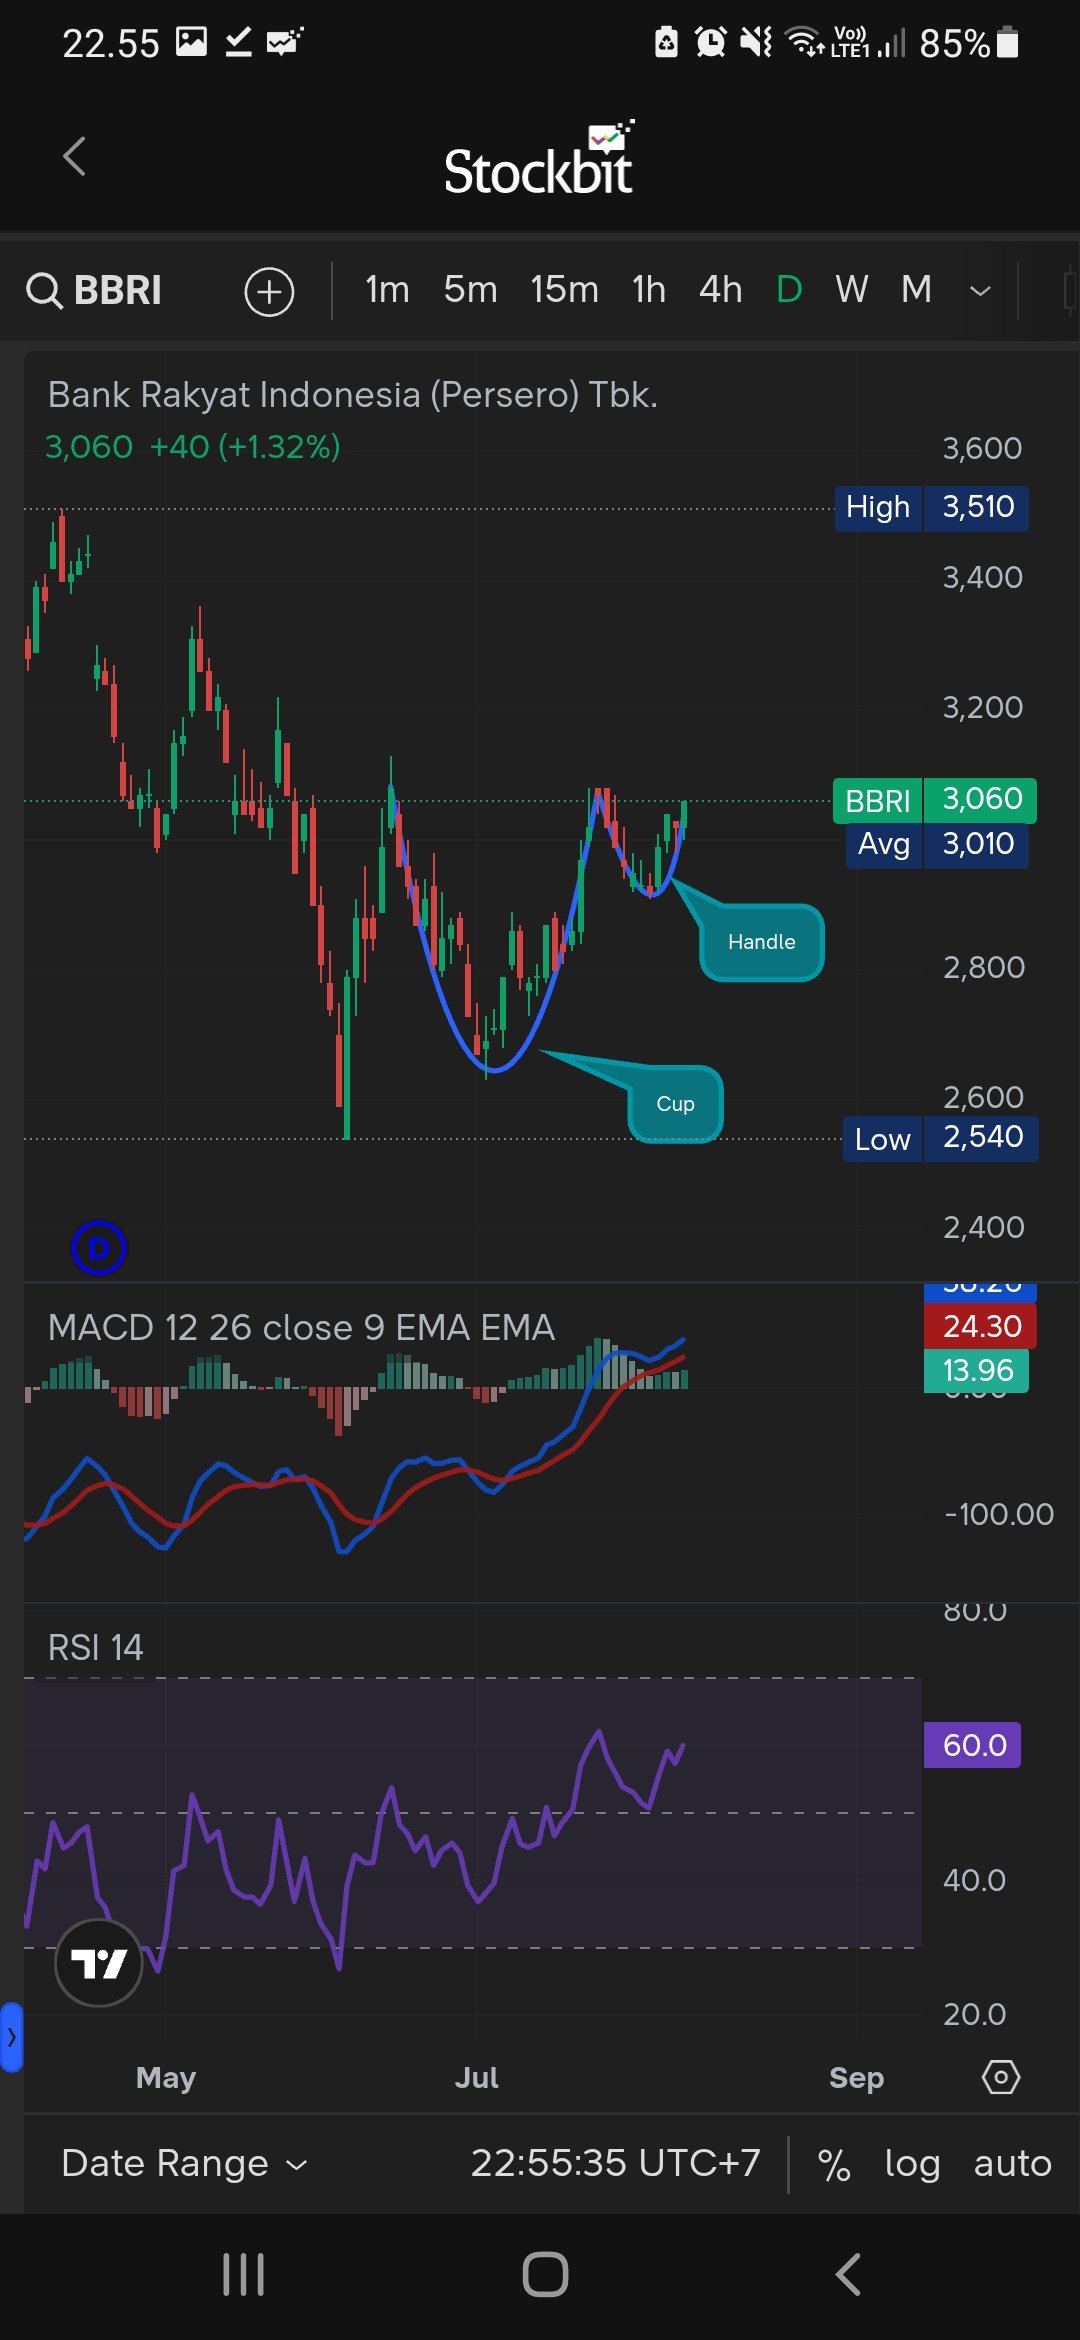1080x2340 pixels.
Task: Tap the BBRI 3,060 price label
Action: pos(935,800)
